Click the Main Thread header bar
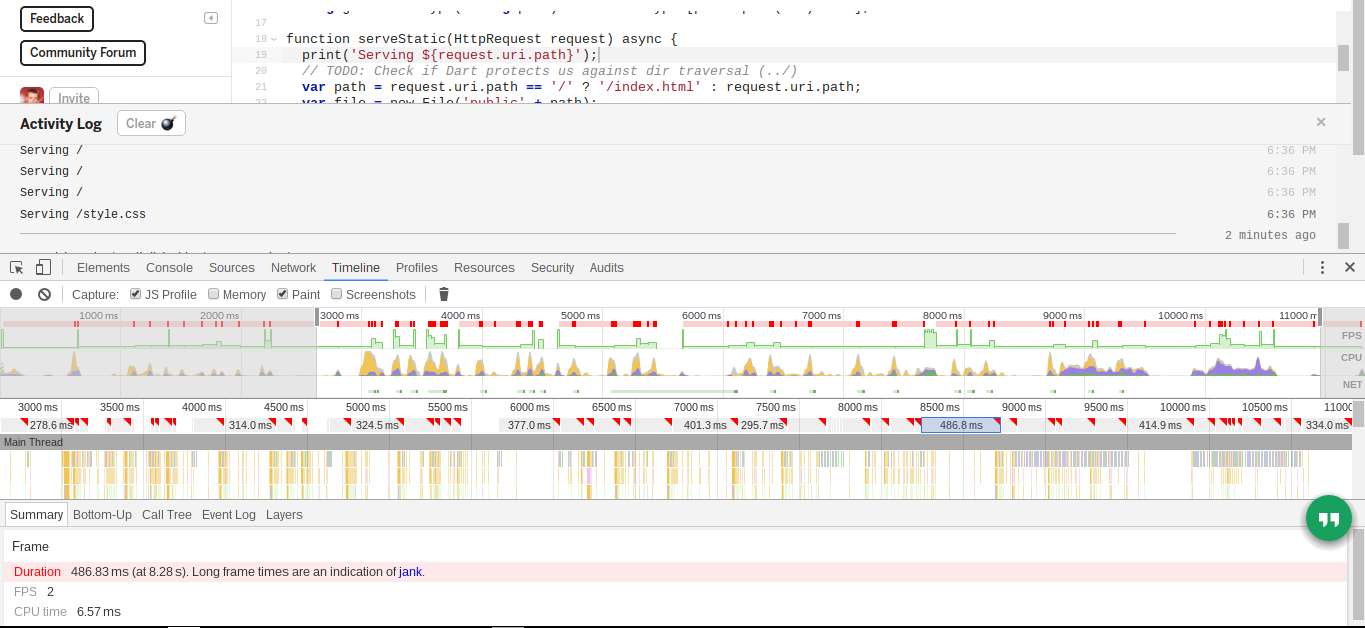This screenshot has width=1365, height=628. pos(676,442)
